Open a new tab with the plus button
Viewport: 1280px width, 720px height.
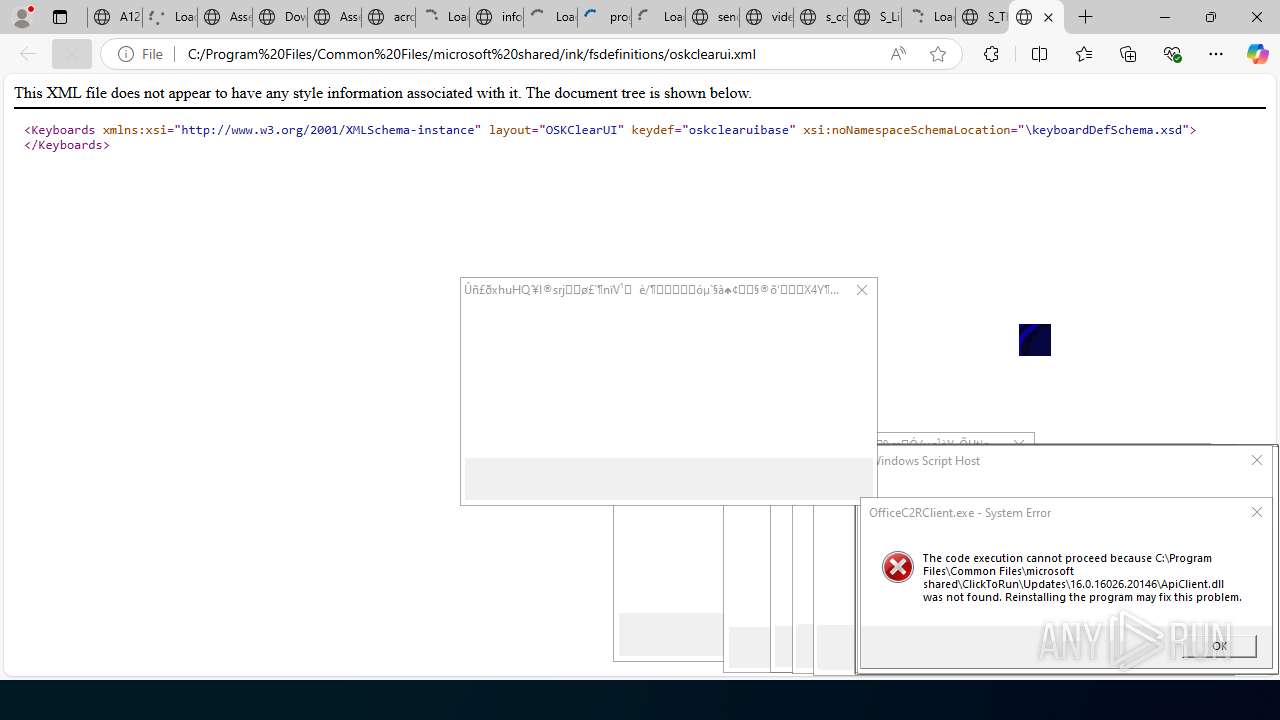[1086, 17]
